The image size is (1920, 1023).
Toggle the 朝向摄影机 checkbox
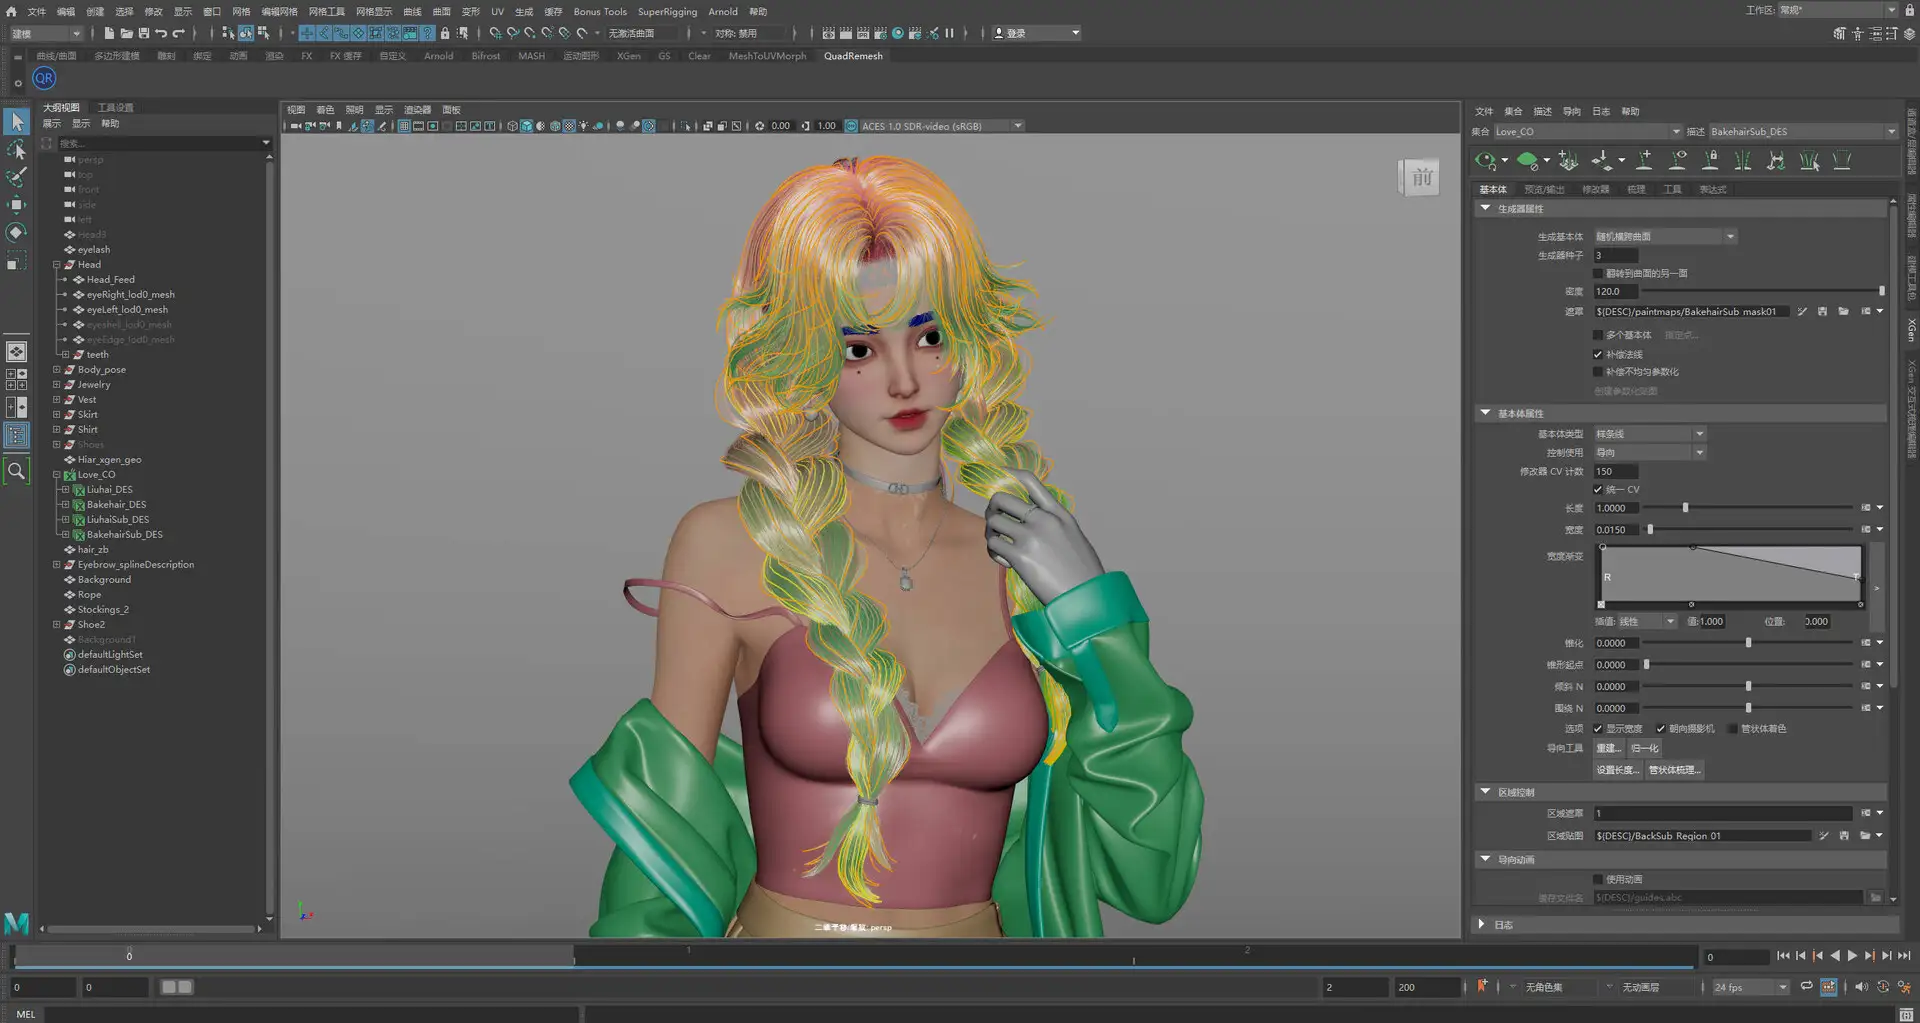[1661, 728]
